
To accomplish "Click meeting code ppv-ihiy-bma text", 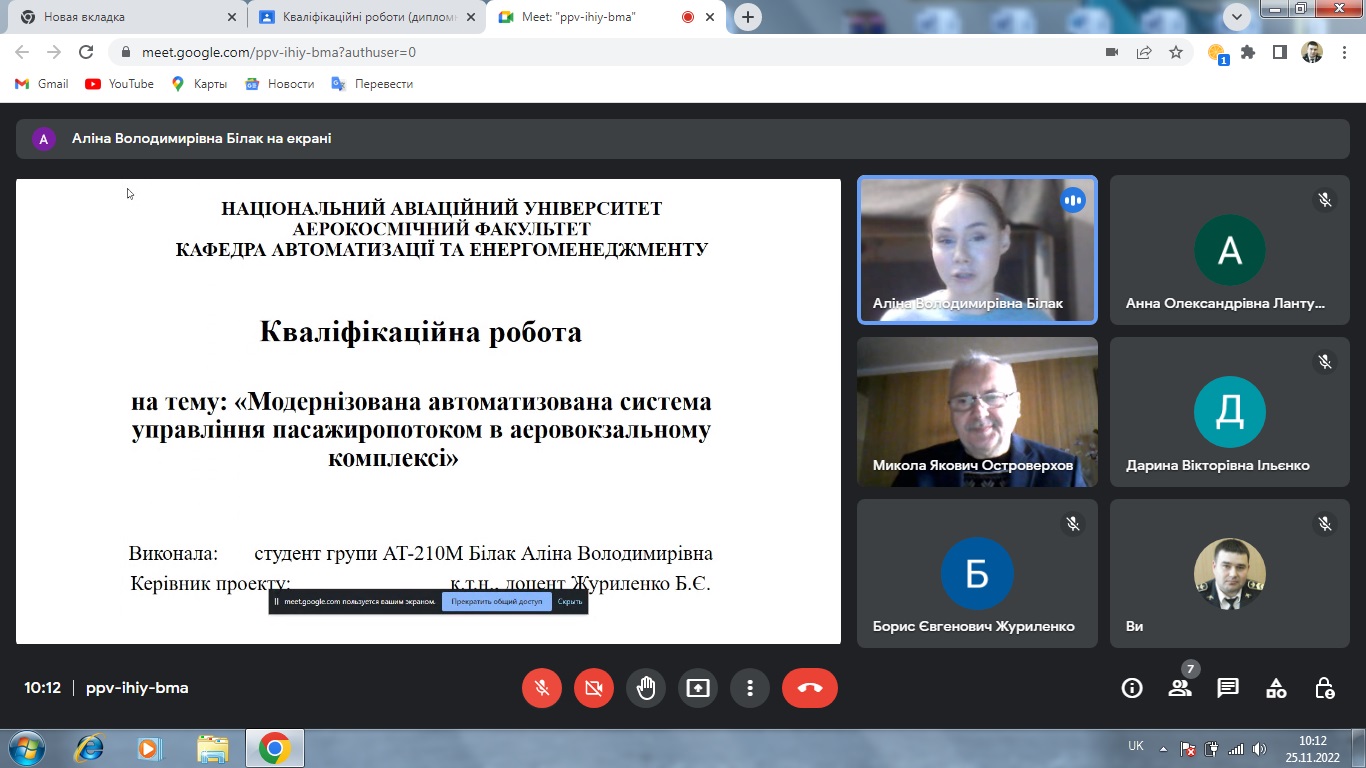I will 137,688.
